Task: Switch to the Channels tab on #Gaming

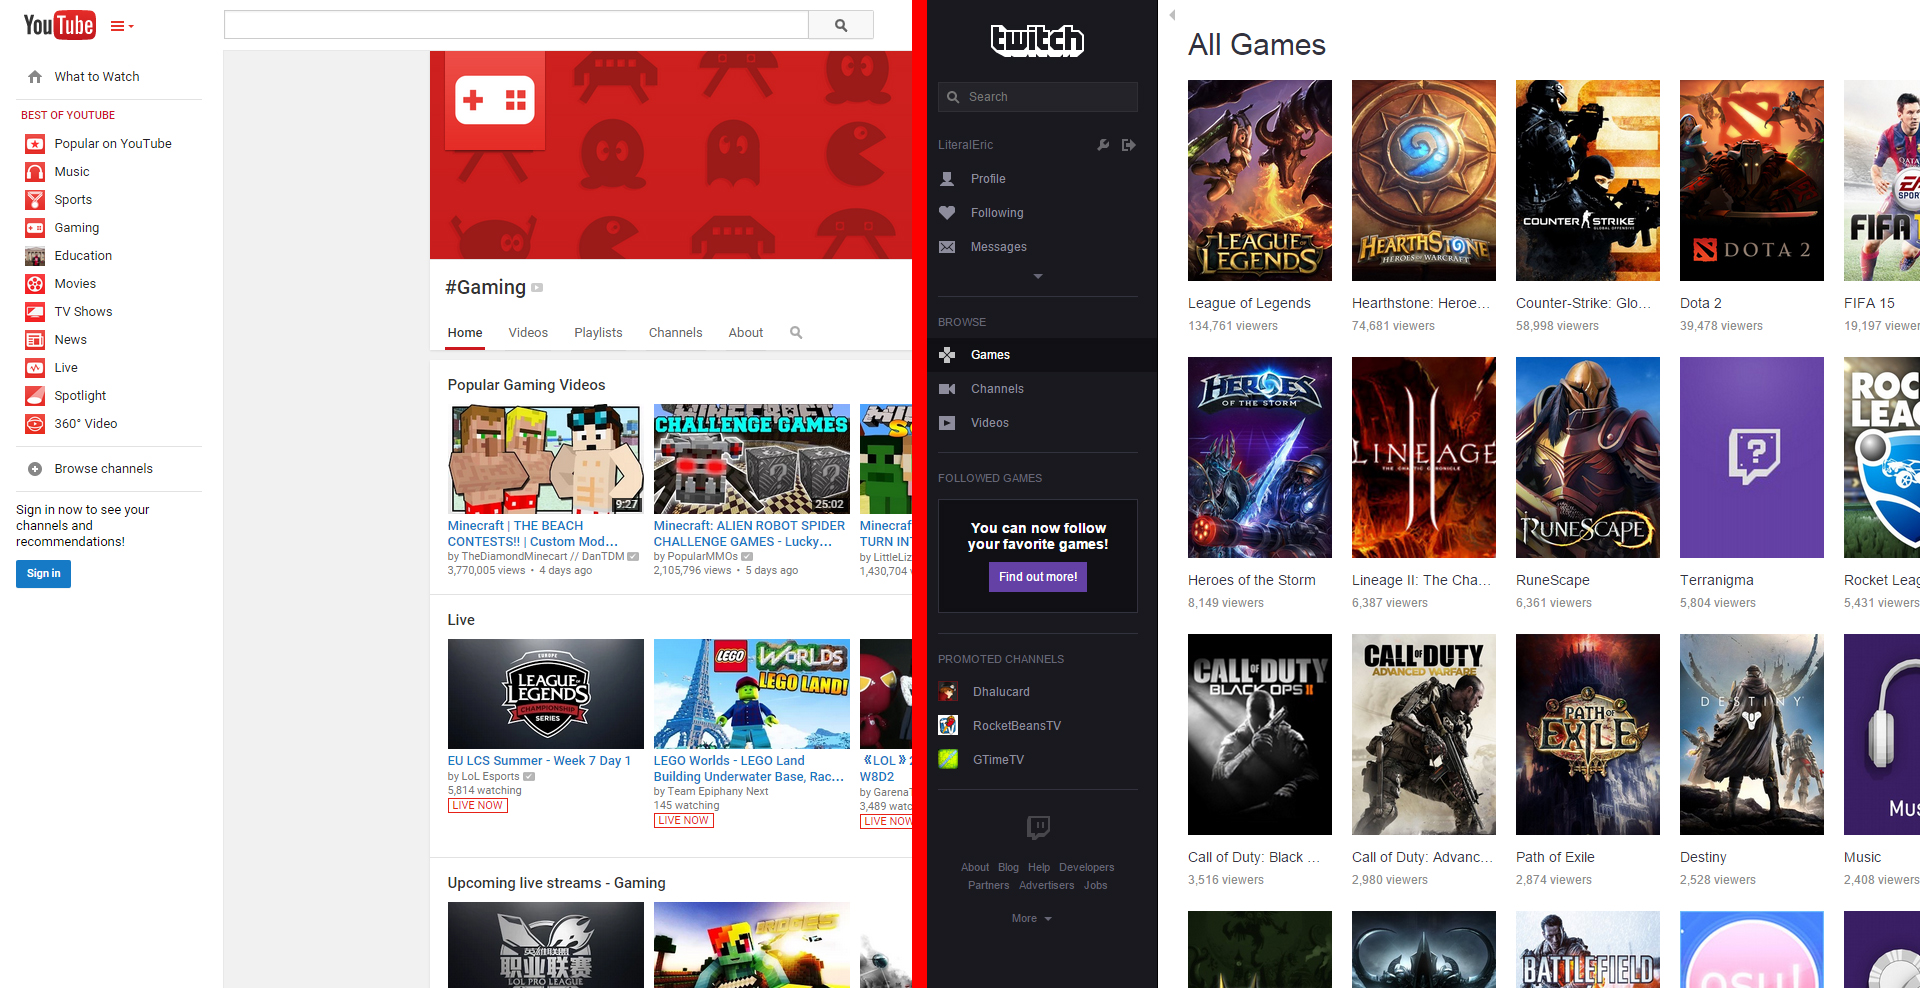Action: (676, 333)
